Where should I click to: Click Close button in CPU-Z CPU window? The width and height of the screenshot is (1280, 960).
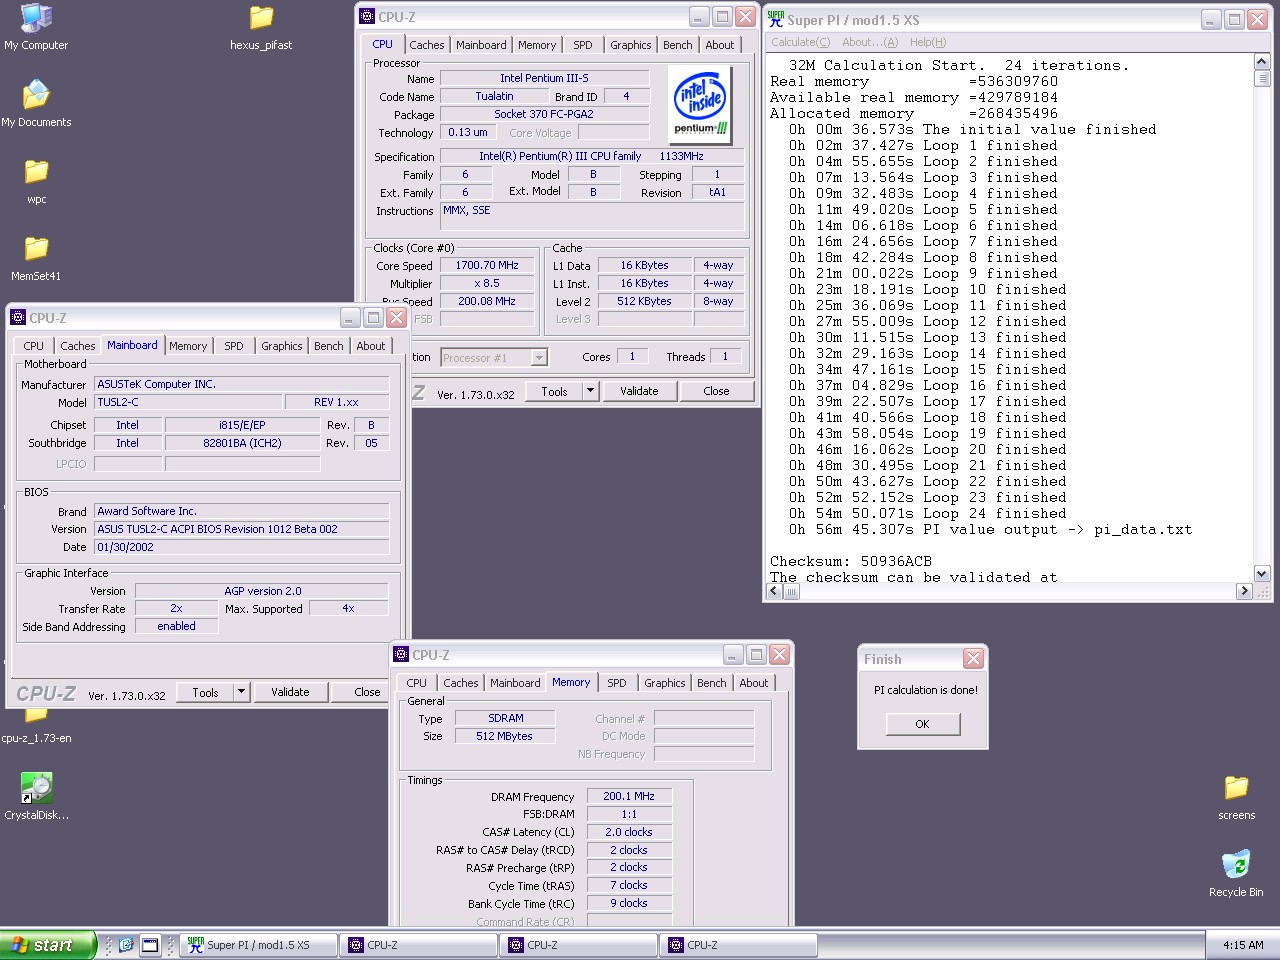(716, 391)
